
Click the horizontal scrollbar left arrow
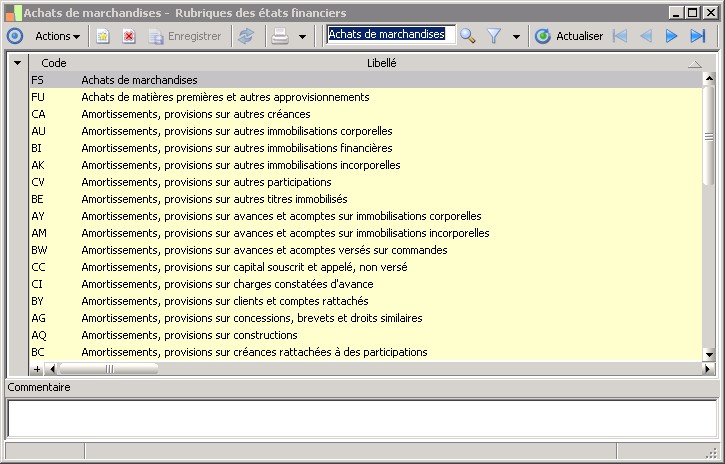52,369
